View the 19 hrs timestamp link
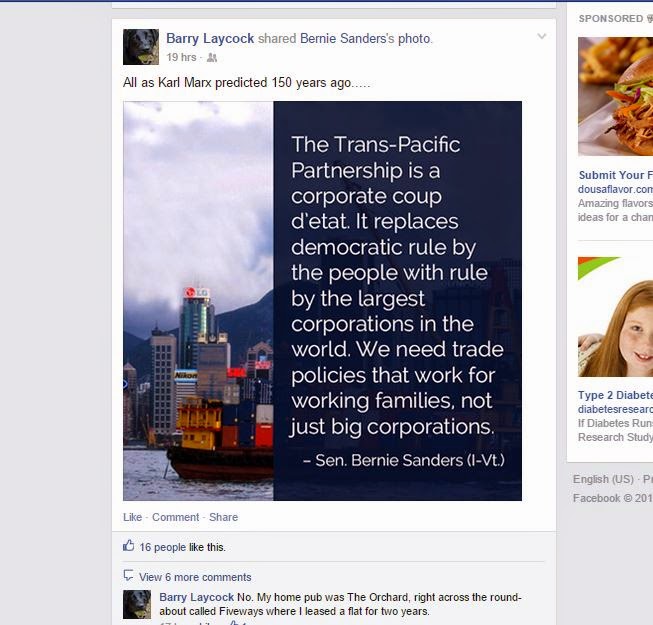Screen dimensions: 653x625 pos(181,57)
